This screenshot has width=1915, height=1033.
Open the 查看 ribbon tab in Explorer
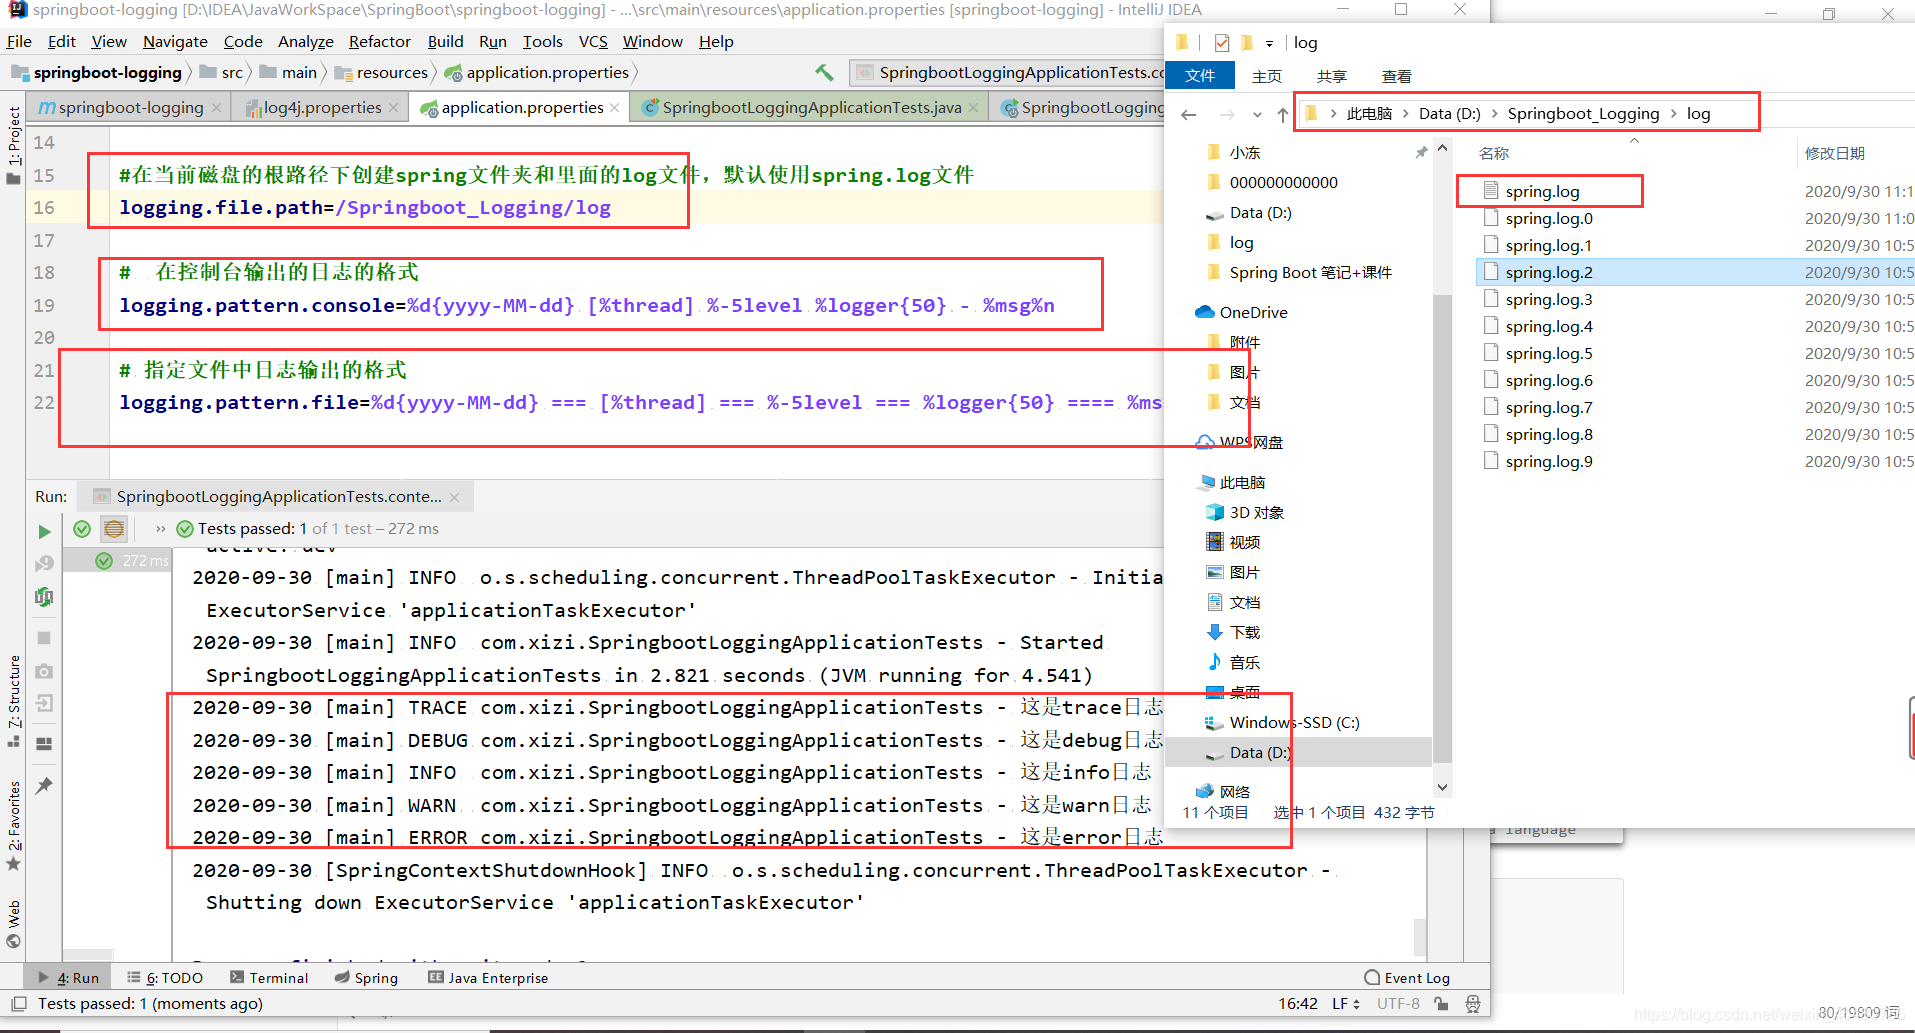click(x=1397, y=76)
